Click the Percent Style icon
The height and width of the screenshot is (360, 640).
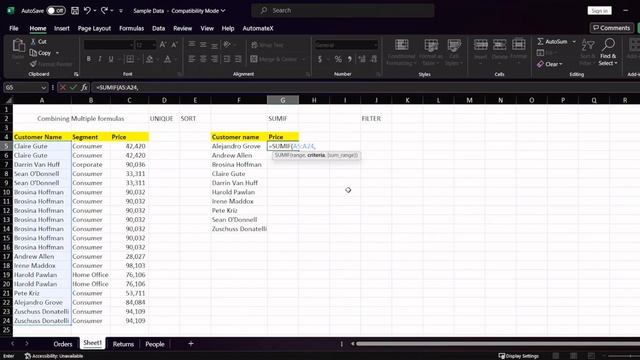338,59
